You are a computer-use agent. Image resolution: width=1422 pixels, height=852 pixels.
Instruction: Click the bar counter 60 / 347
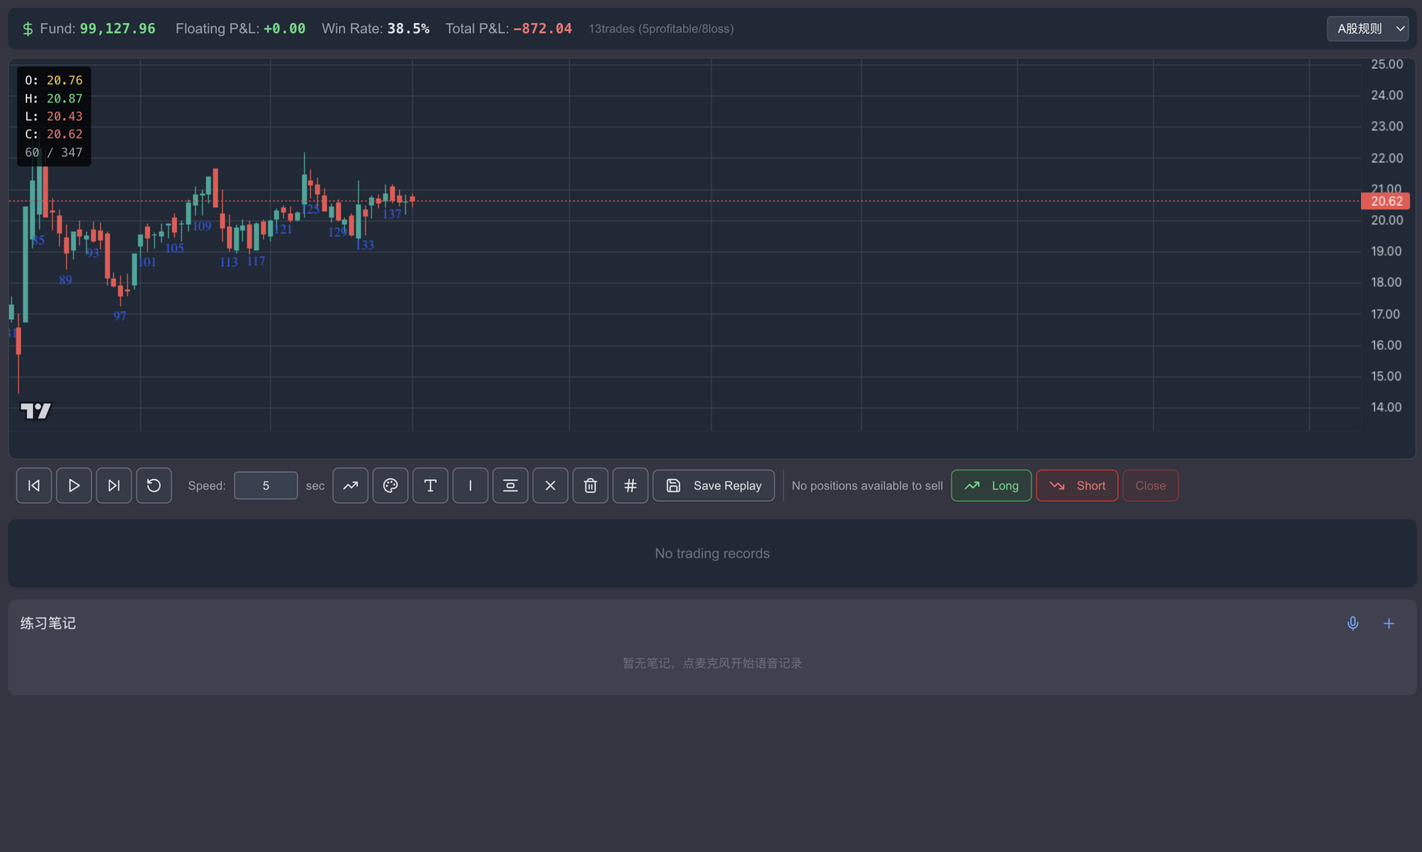click(54, 153)
